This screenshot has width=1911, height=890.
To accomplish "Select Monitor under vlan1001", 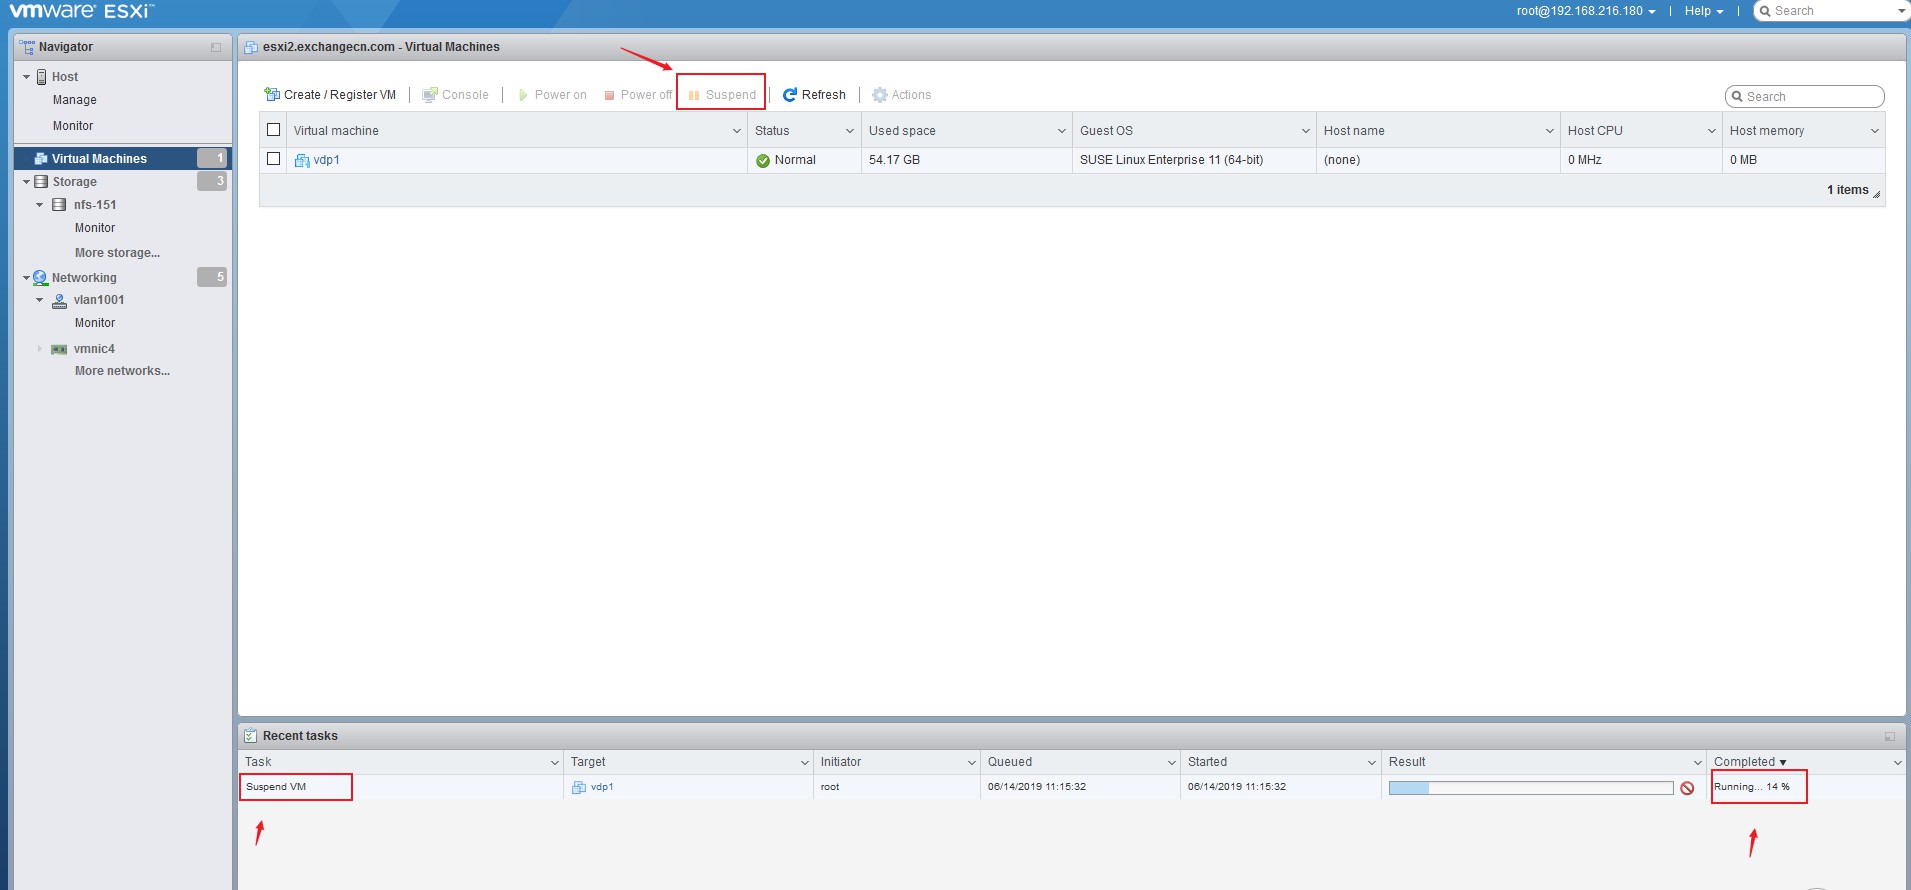I will (x=95, y=323).
